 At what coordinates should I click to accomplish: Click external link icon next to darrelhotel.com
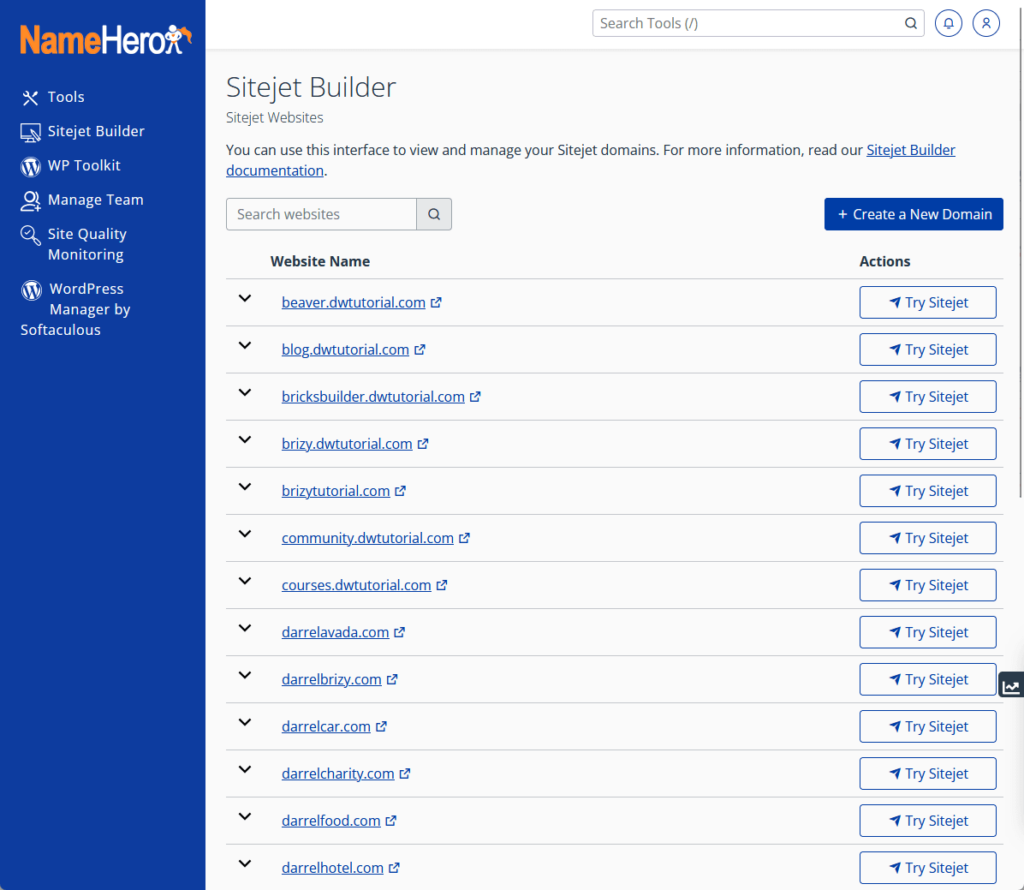394,868
